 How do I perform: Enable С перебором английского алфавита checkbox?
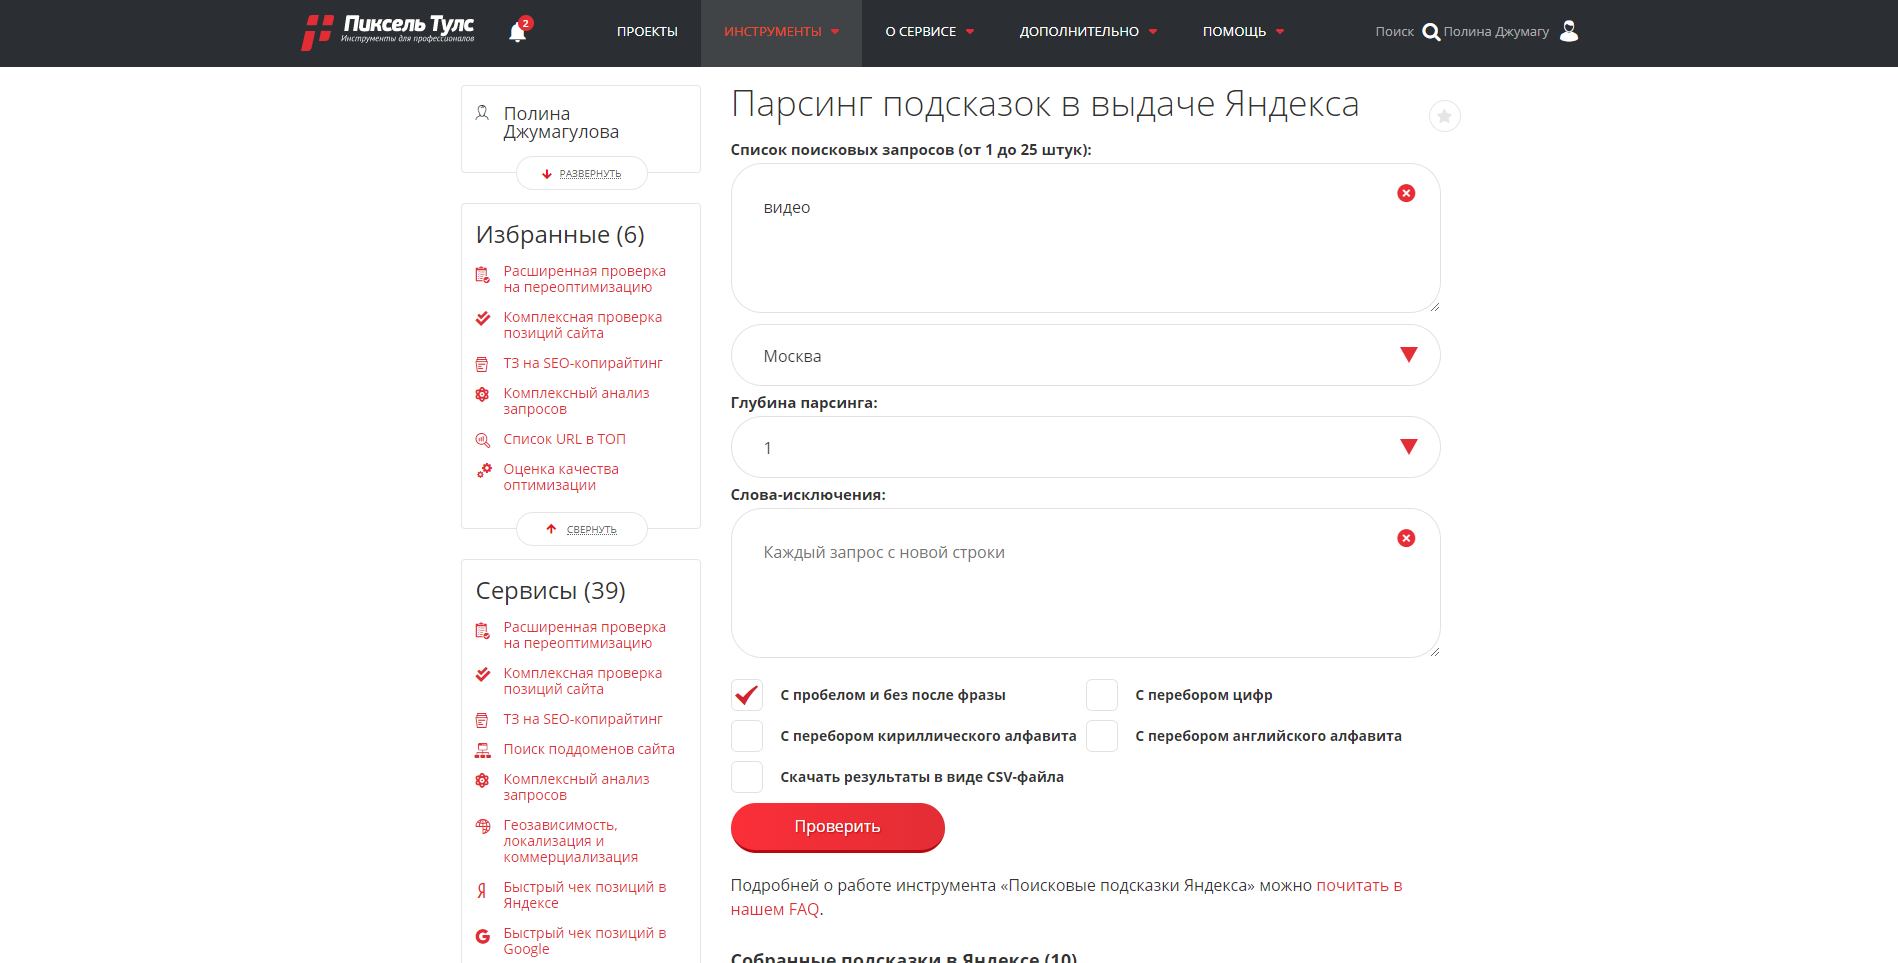1102,736
